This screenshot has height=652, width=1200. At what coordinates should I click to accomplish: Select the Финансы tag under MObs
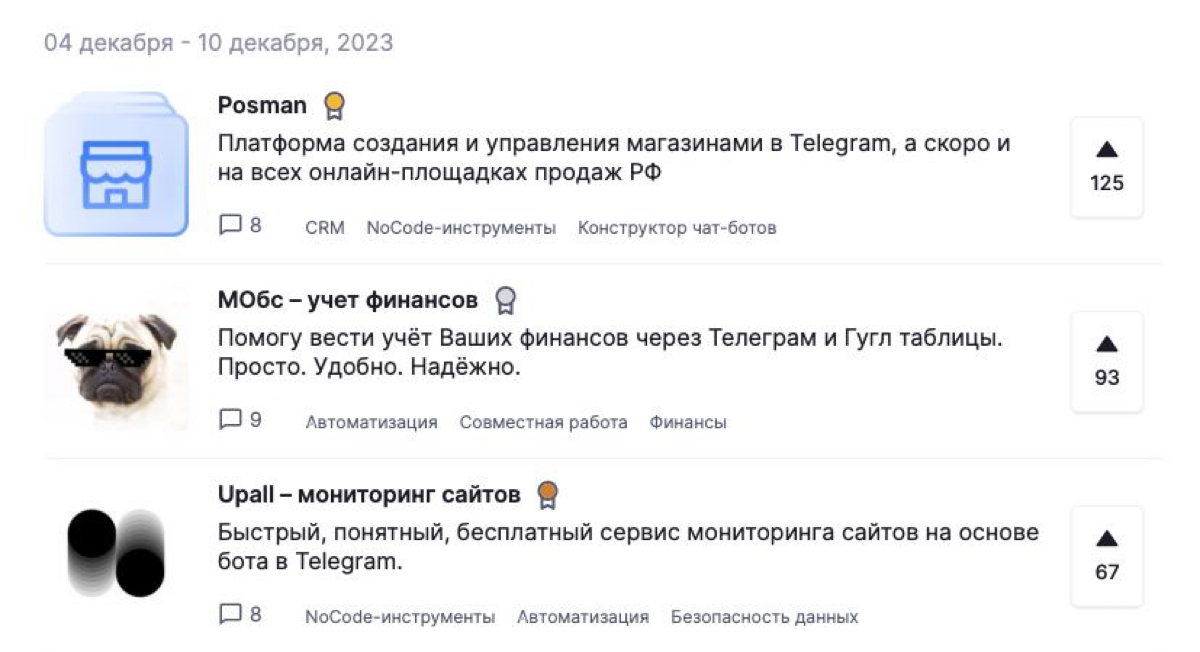click(689, 422)
